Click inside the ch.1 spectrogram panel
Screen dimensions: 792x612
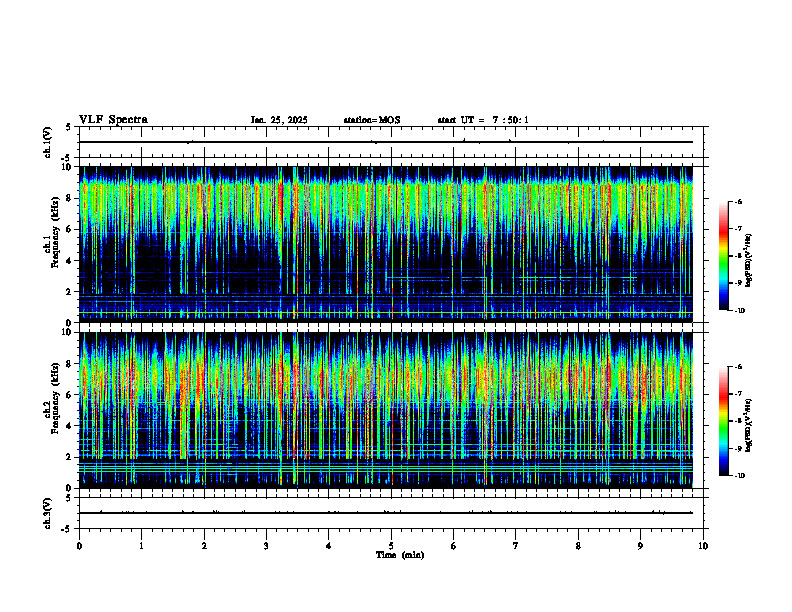click(386, 244)
